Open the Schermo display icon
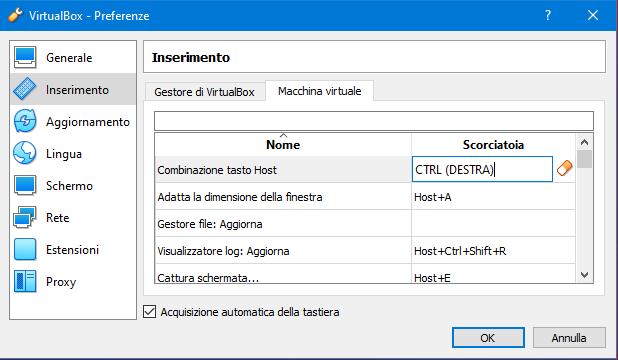 [24, 185]
